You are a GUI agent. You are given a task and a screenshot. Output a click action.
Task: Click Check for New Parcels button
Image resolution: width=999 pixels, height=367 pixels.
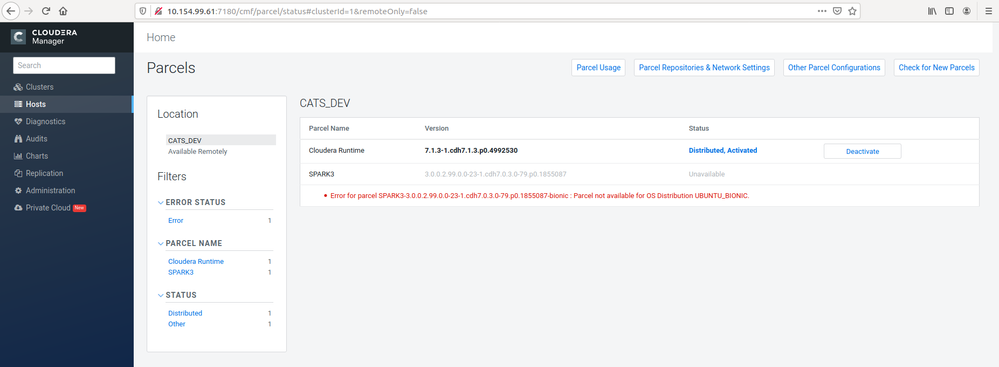tap(937, 68)
